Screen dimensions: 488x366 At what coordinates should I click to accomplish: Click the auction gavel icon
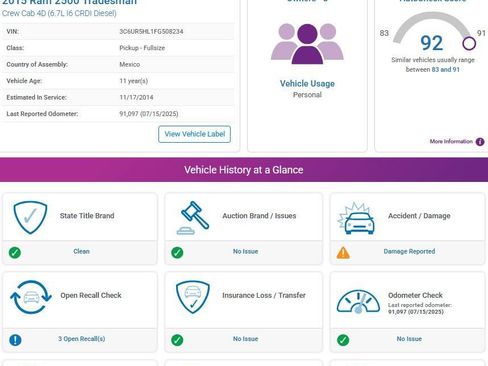(x=193, y=218)
